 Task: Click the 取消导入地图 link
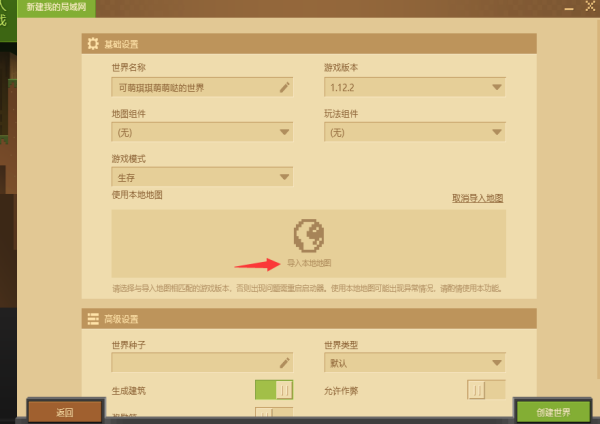477,198
